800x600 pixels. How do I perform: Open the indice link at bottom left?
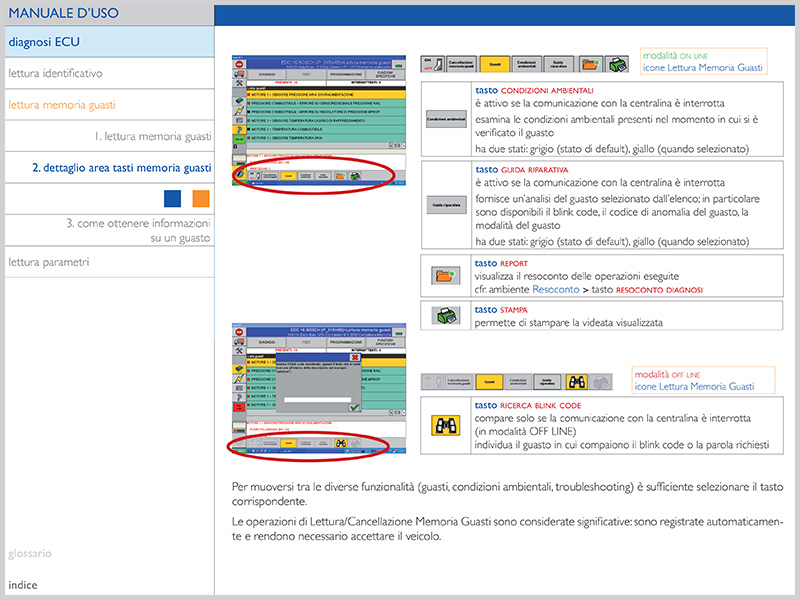tap(23, 585)
